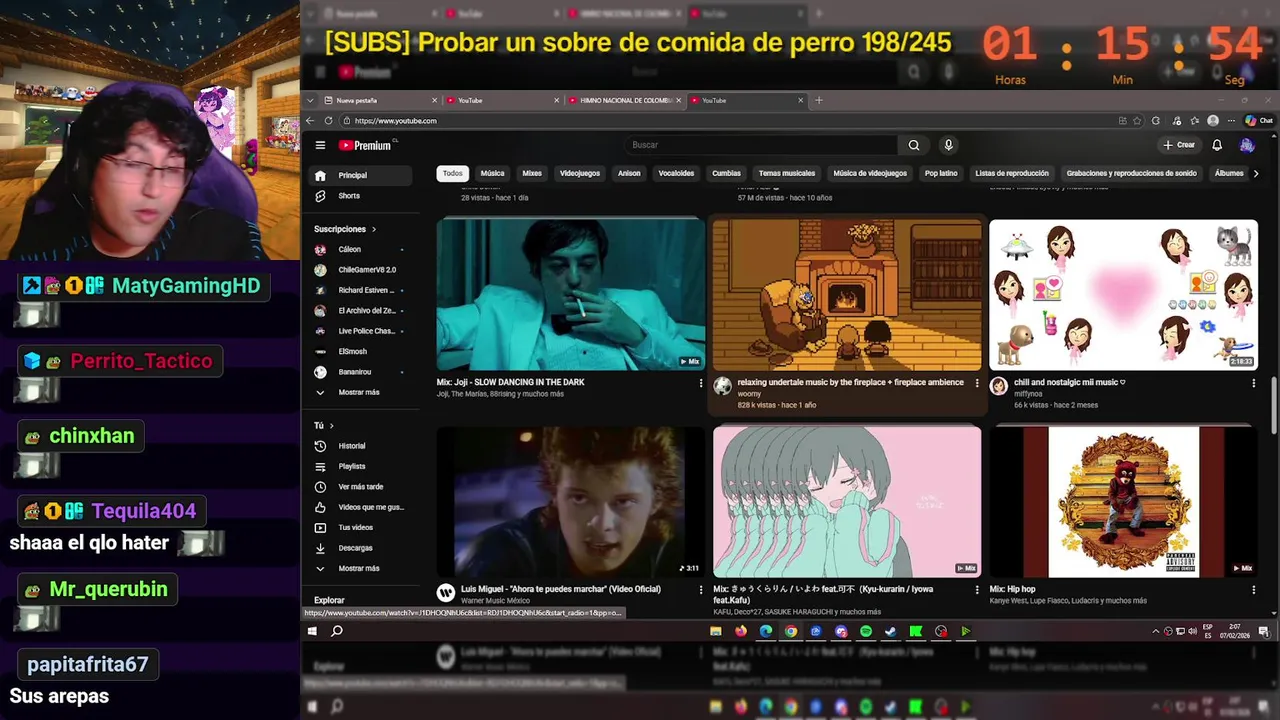Viewport: 1280px width, 720px height.
Task: Click the Crear button
Action: coord(1180,145)
